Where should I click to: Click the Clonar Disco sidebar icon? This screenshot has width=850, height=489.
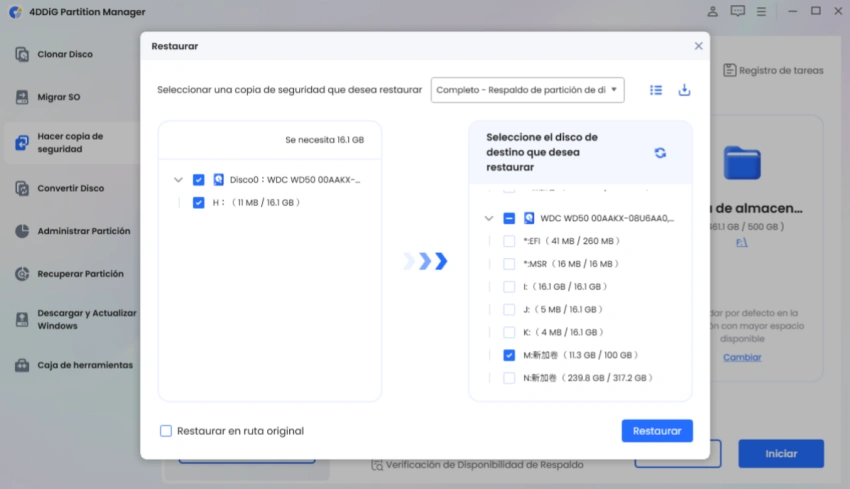[x=22, y=54]
